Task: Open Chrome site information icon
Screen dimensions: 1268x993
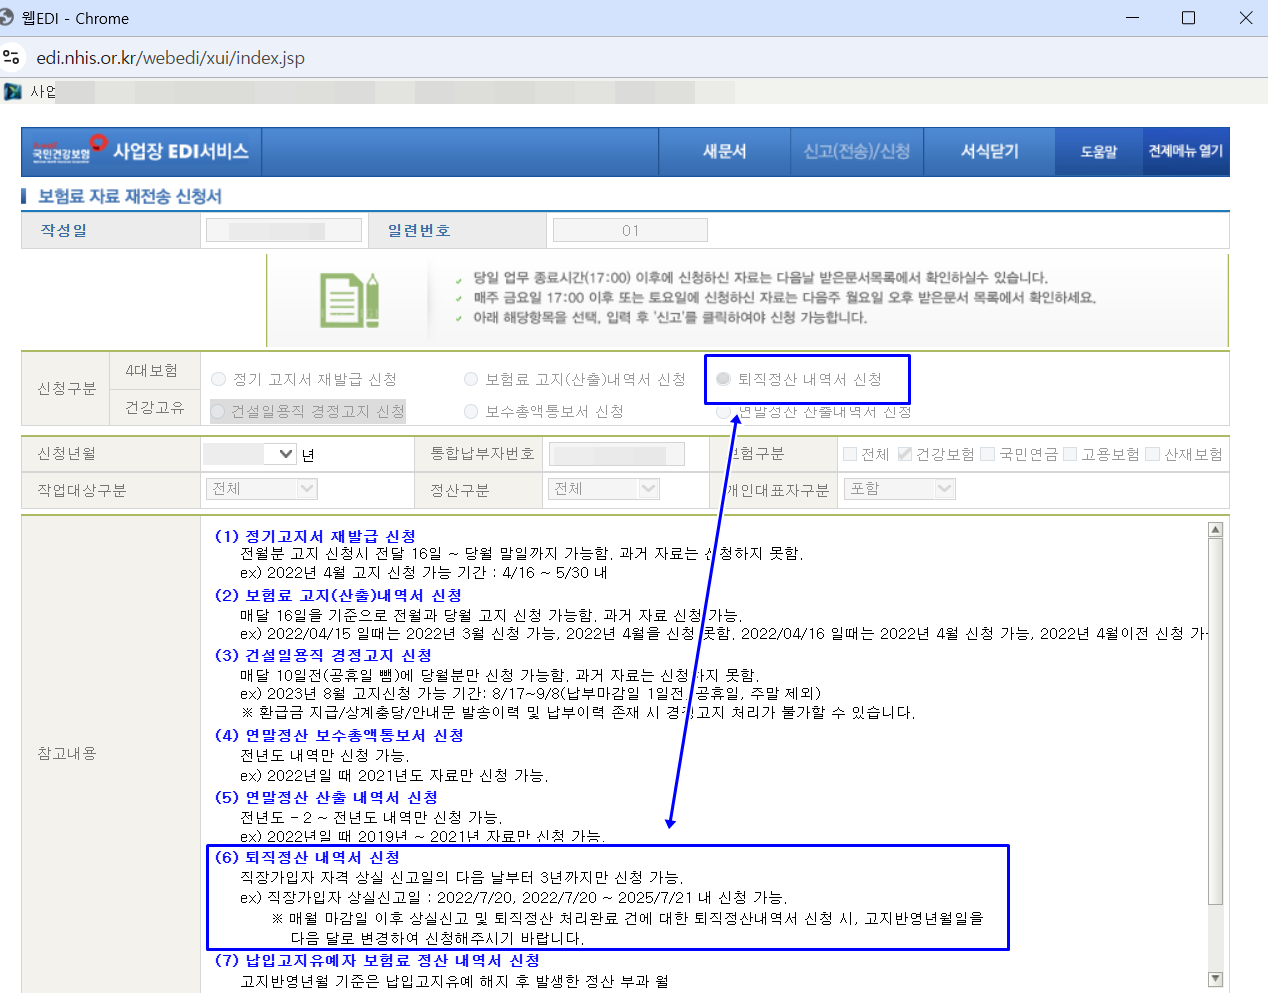Action: point(11,57)
